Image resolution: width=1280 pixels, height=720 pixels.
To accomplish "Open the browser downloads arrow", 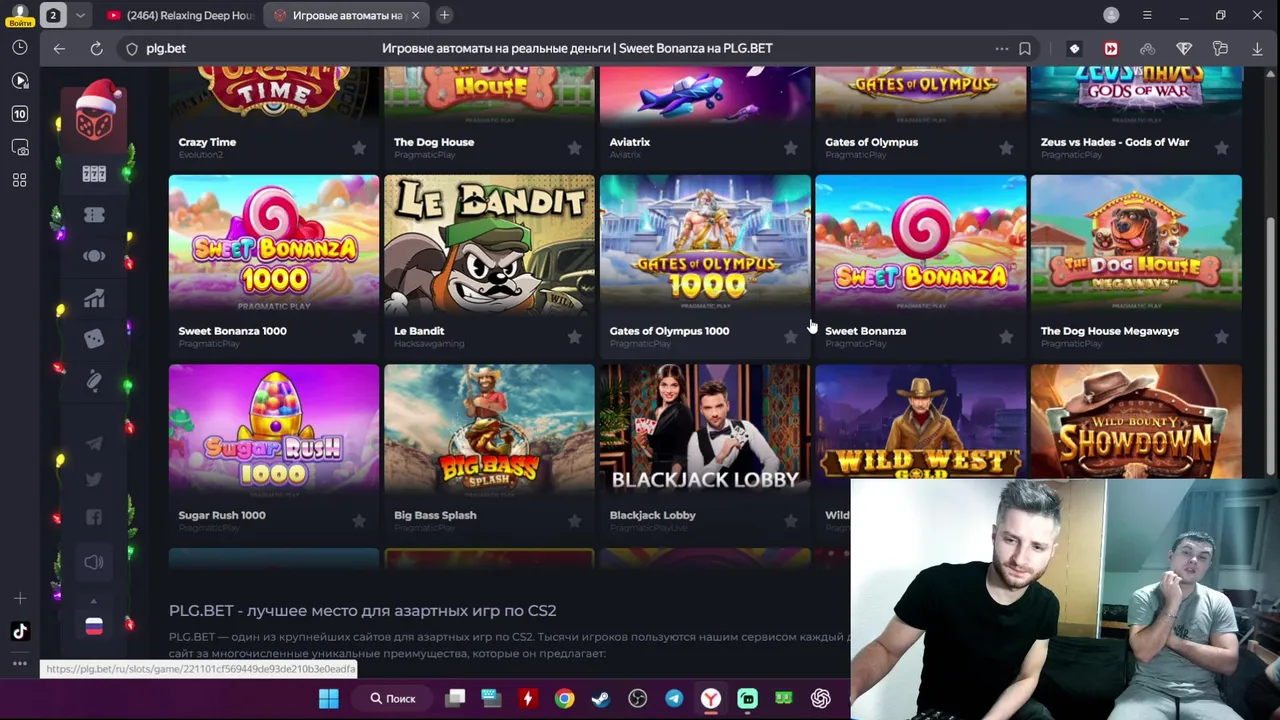I will (x=1257, y=48).
